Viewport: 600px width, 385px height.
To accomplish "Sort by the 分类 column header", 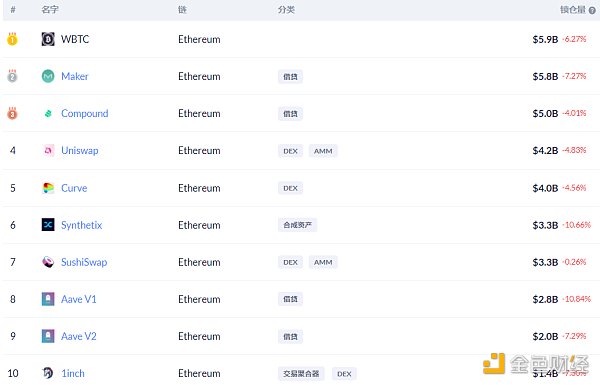I will [286, 10].
